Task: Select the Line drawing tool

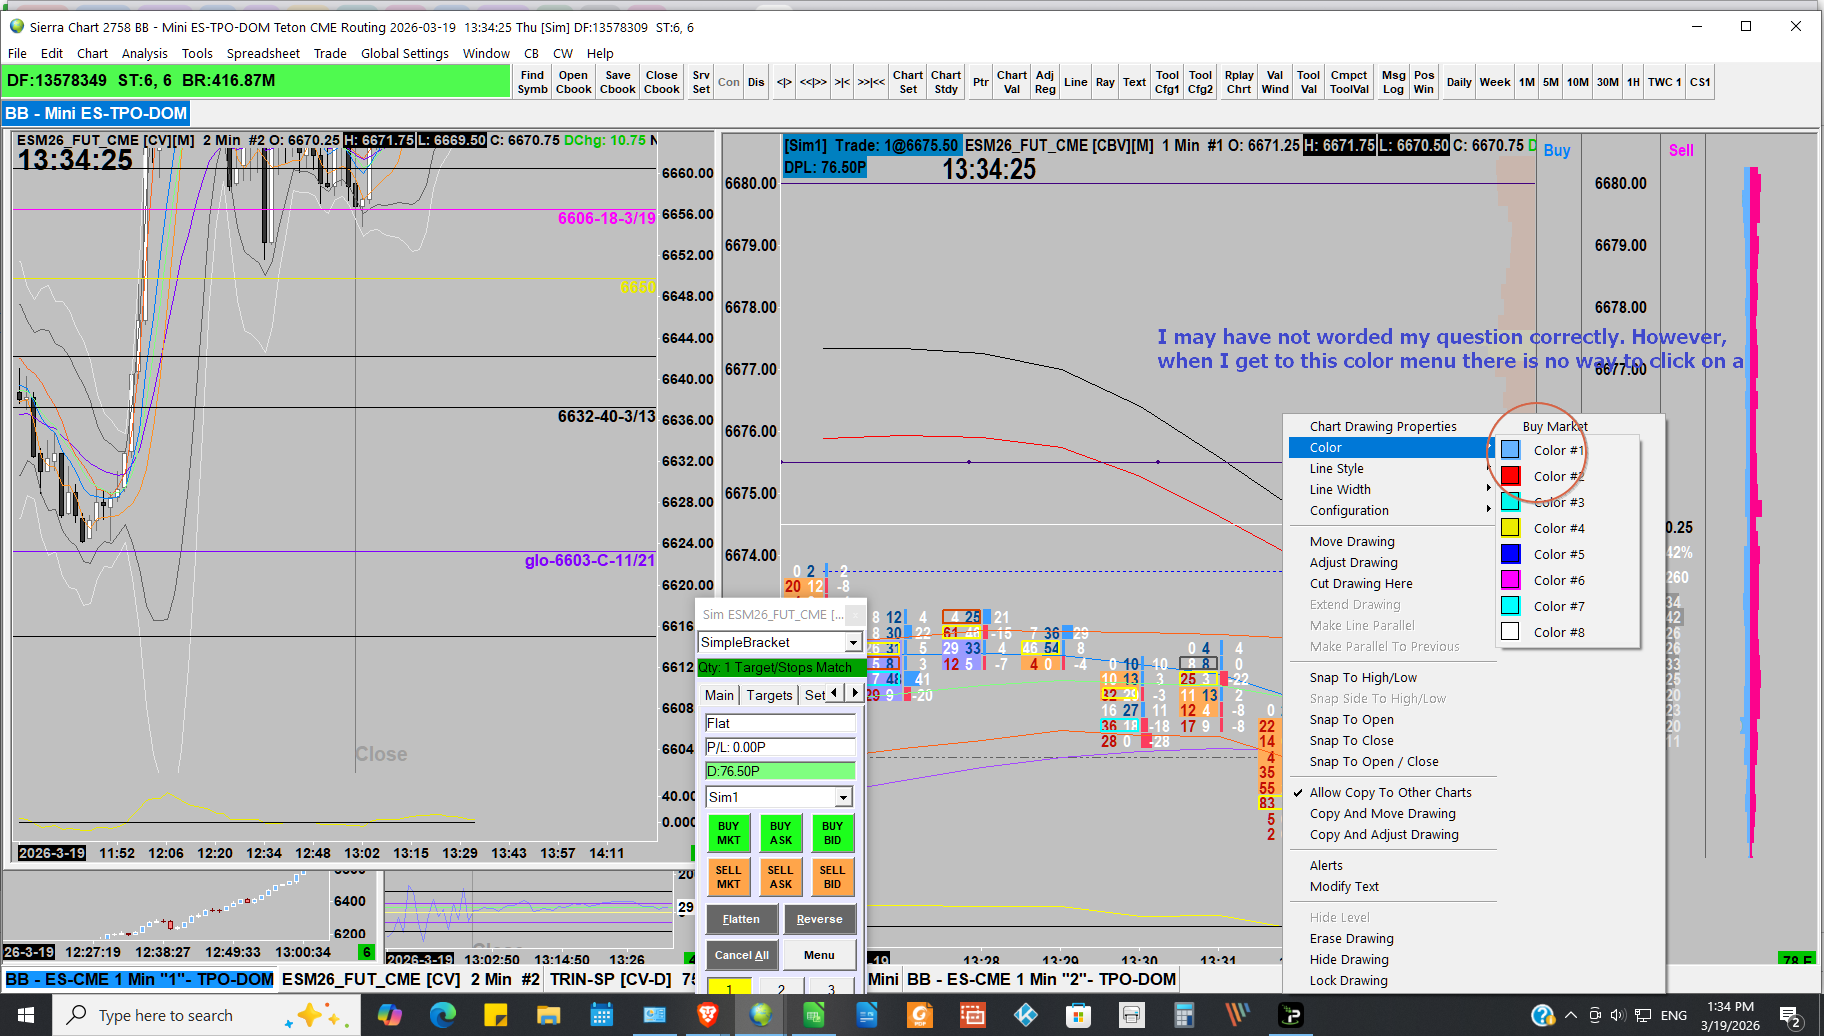Action: [x=1076, y=82]
